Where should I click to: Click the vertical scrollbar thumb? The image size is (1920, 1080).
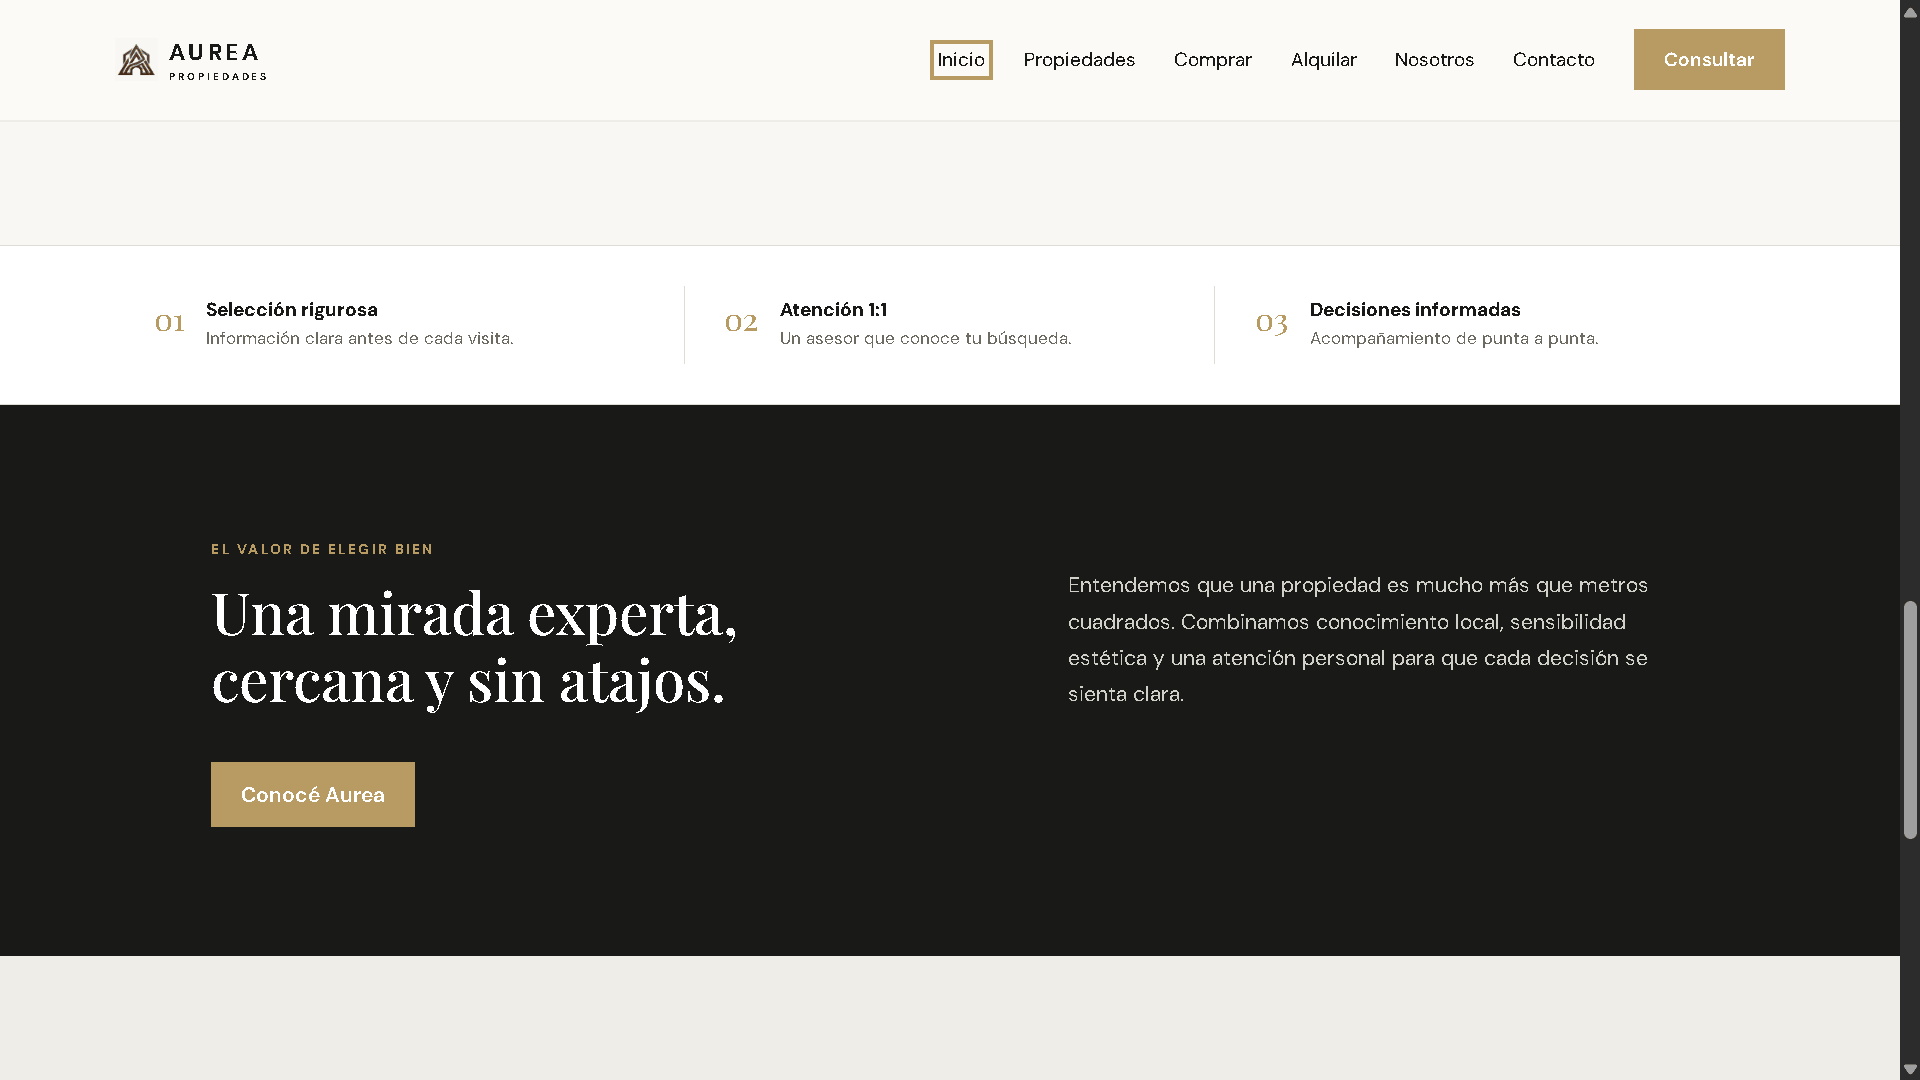coord(1910,720)
